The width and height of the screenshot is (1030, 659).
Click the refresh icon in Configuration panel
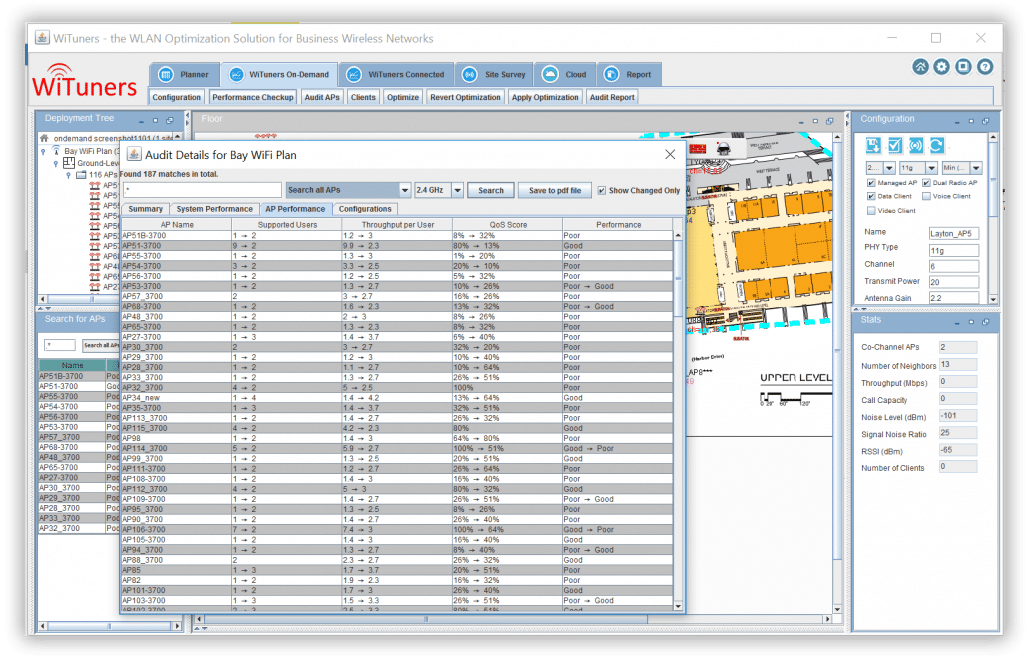[x=937, y=146]
